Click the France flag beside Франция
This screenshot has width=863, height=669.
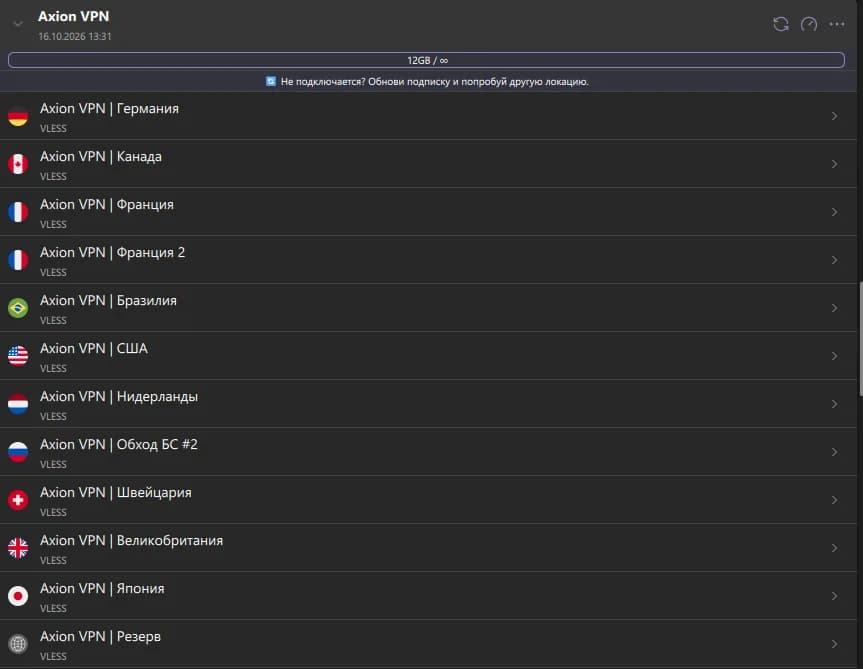(x=18, y=212)
